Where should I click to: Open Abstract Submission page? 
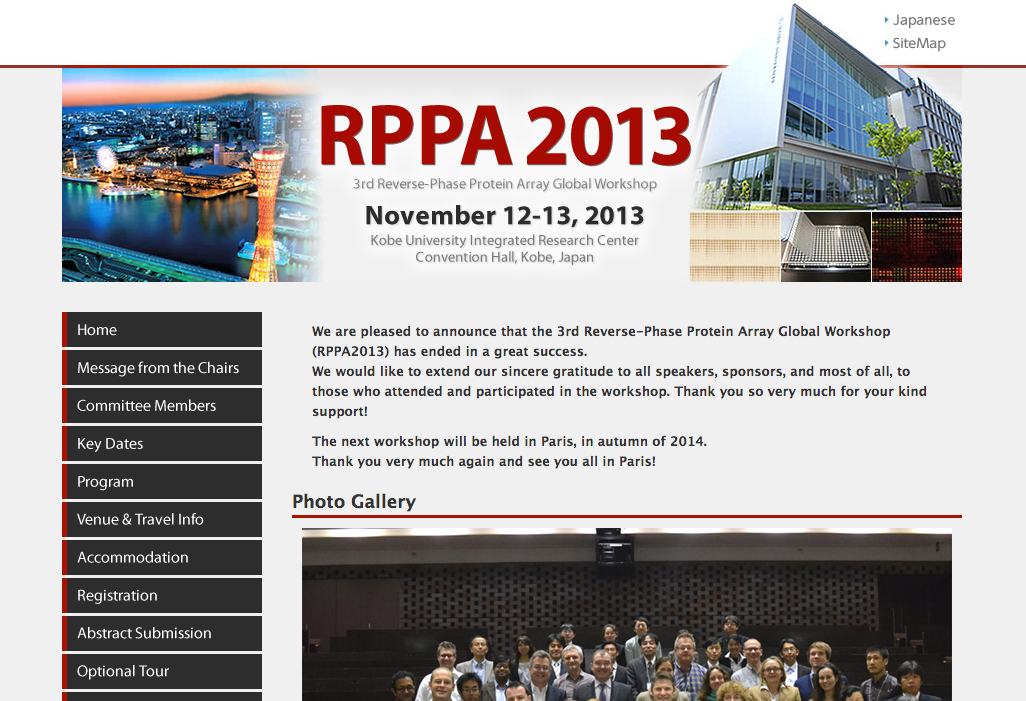162,634
